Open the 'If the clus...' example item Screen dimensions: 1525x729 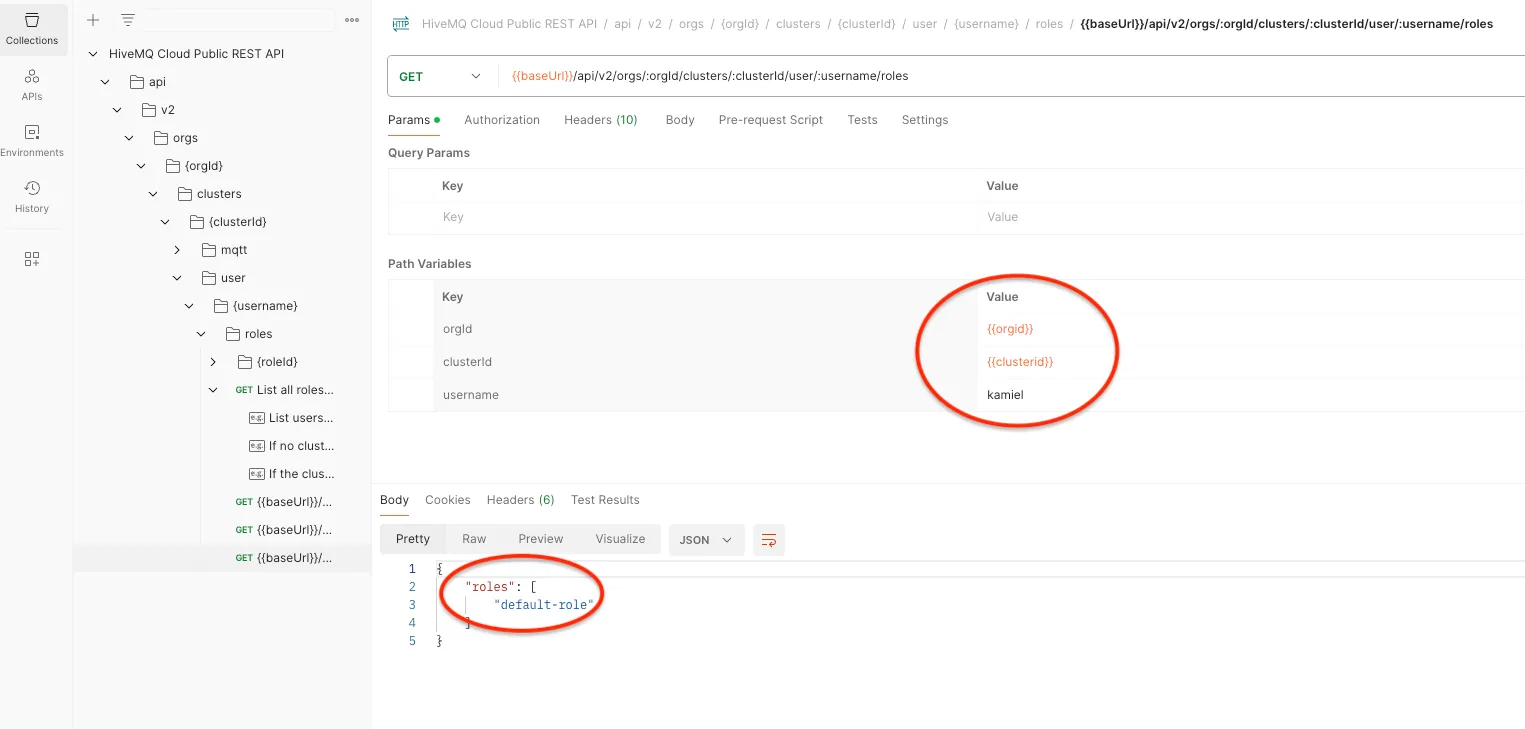[x=291, y=474]
